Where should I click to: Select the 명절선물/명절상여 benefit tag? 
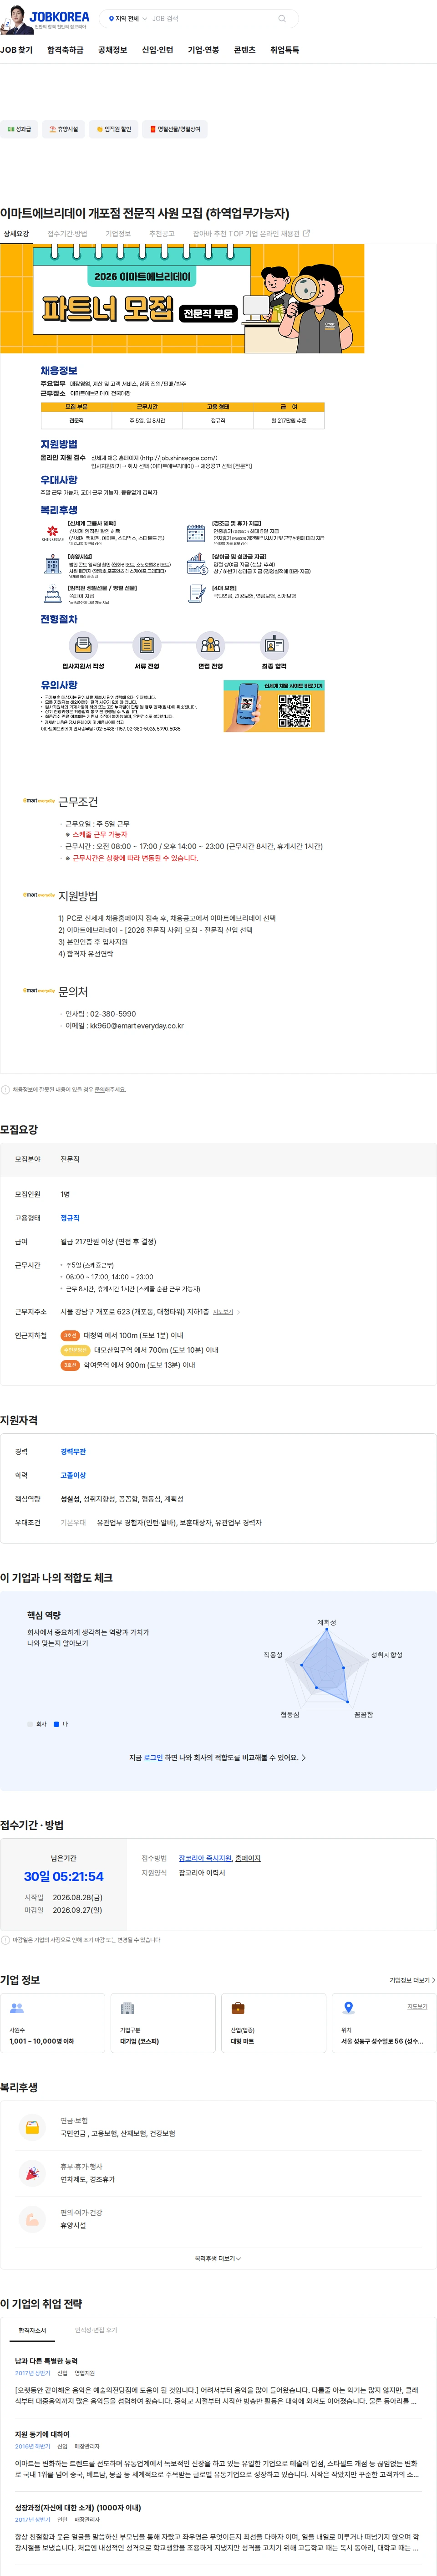[174, 129]
